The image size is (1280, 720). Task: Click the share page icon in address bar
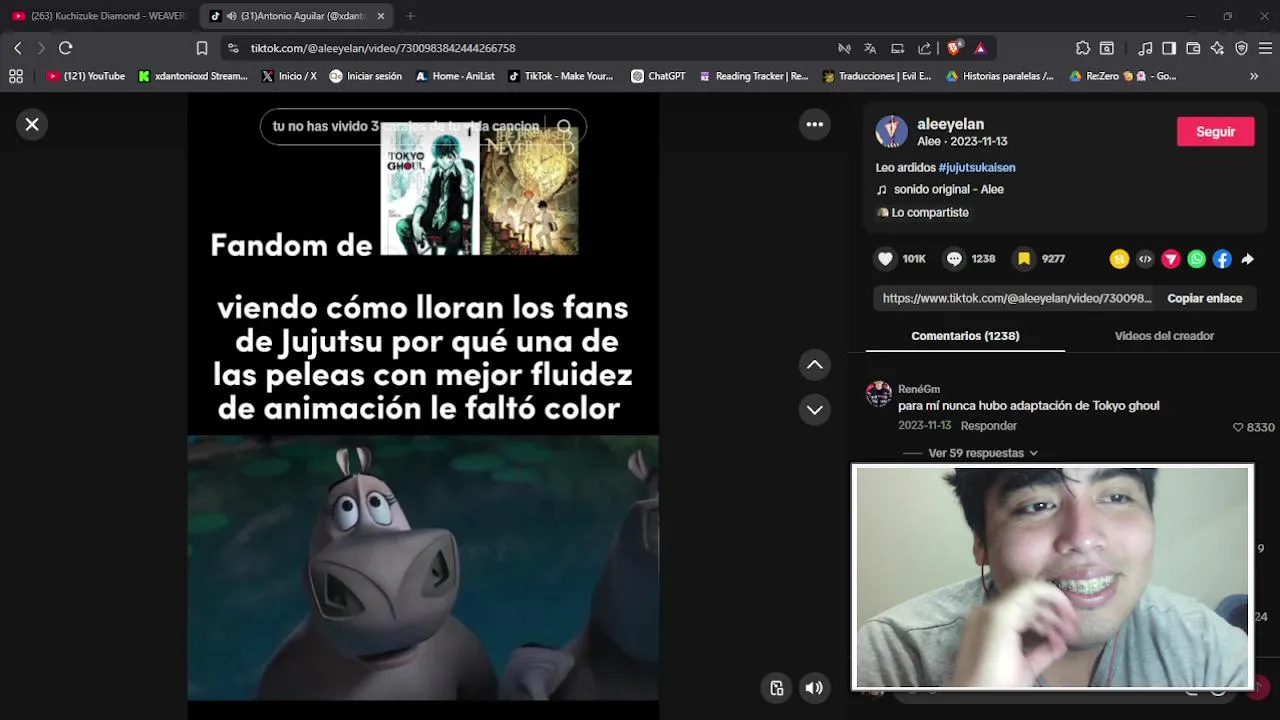(924, 48)
